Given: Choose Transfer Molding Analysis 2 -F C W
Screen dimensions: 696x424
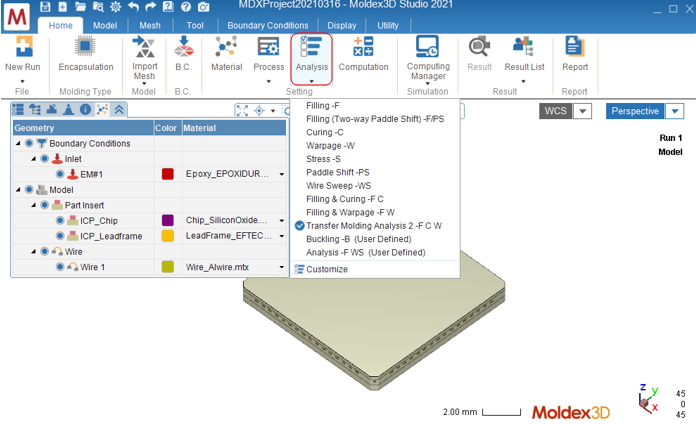Looking at the screenshot, I should pyautogui.click(x=375, y=226).
